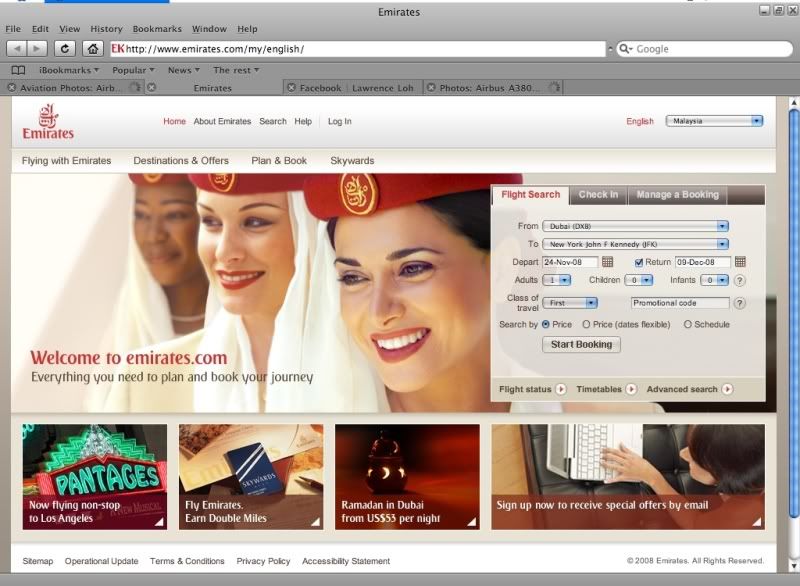Expand The rest bookmarks folder

[x=236, y=70]
